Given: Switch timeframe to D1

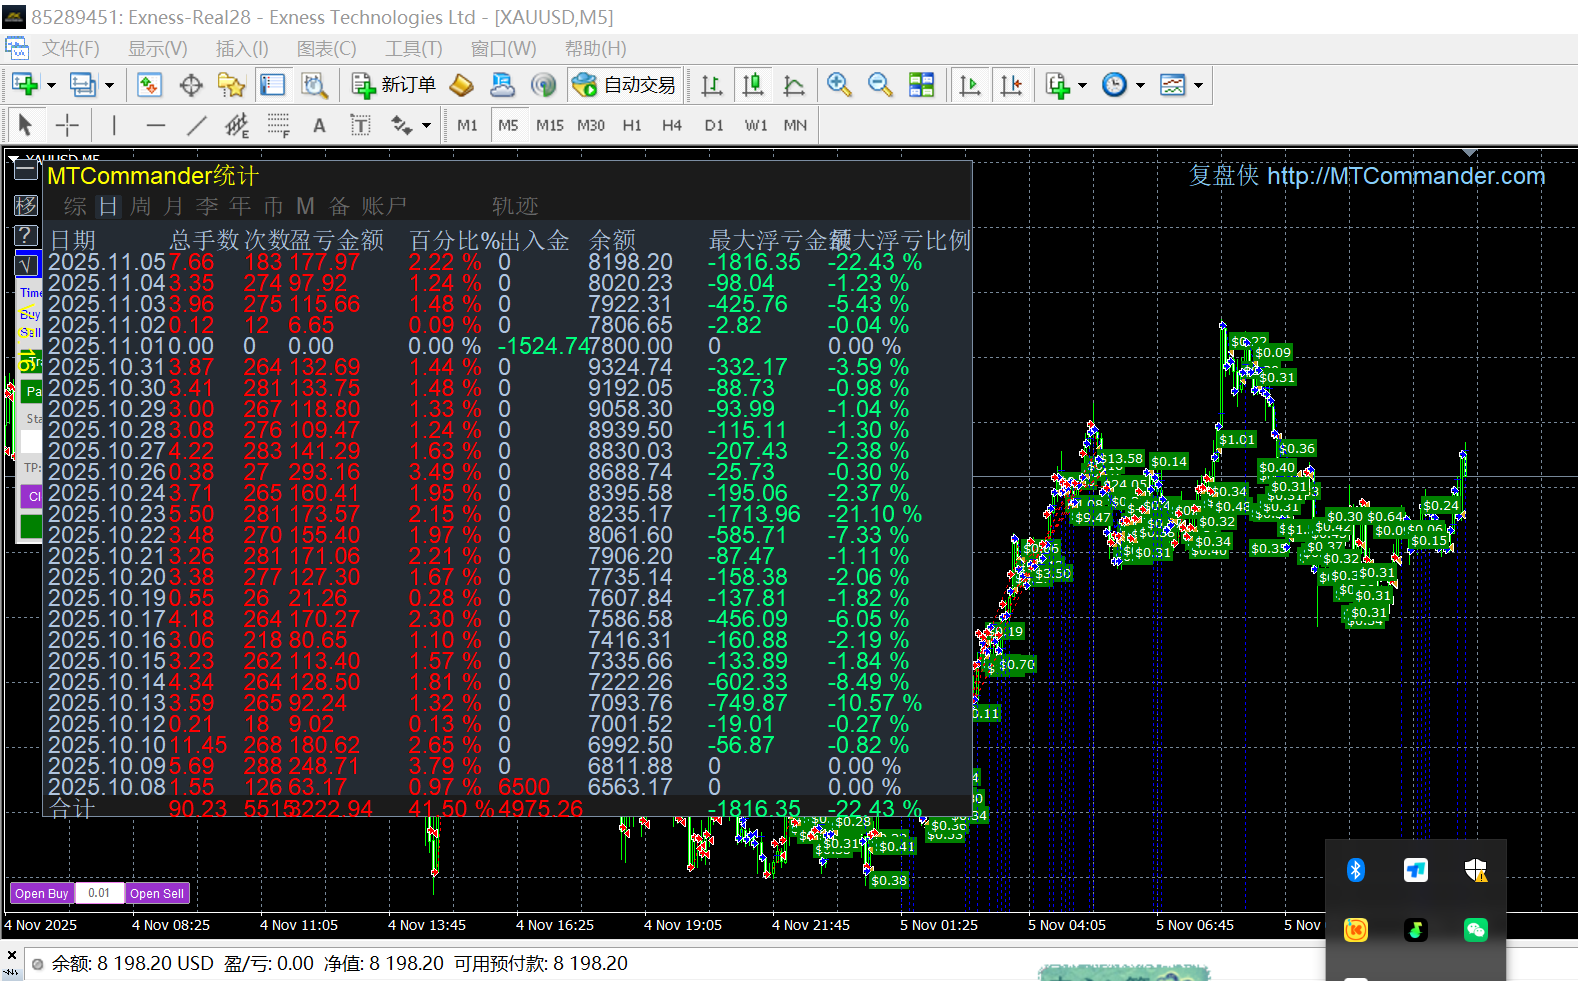Looking at the screenshot, I should [714, 125].
